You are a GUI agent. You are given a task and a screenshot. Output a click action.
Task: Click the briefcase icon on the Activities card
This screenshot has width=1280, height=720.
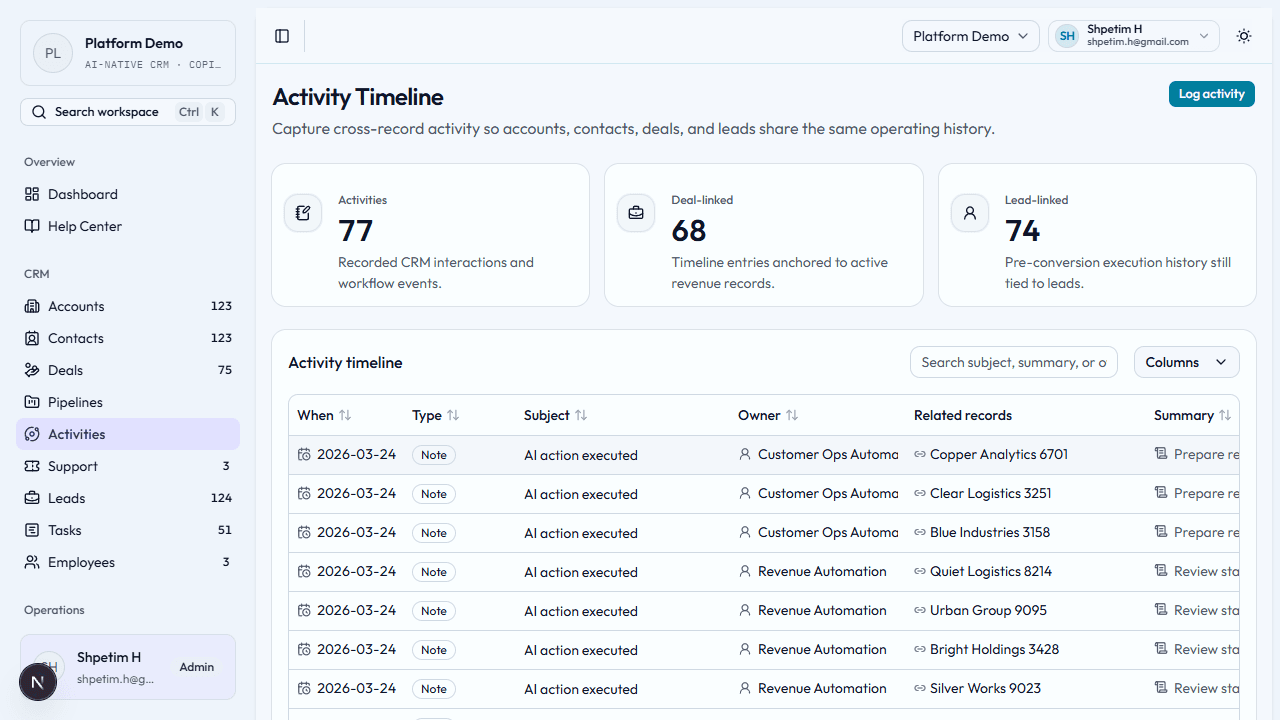point(636,212)
